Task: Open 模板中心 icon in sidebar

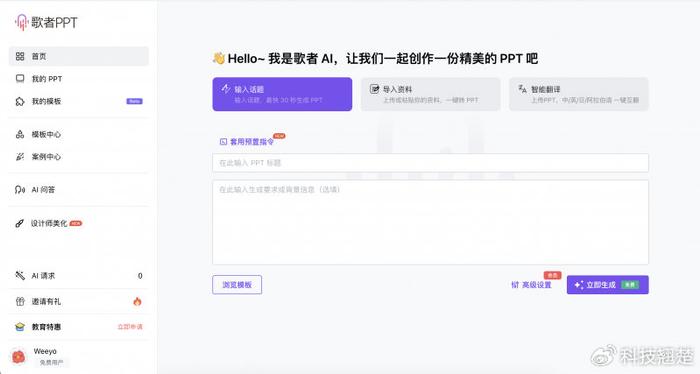Action: pyautogui.click(x=20, y=134)
